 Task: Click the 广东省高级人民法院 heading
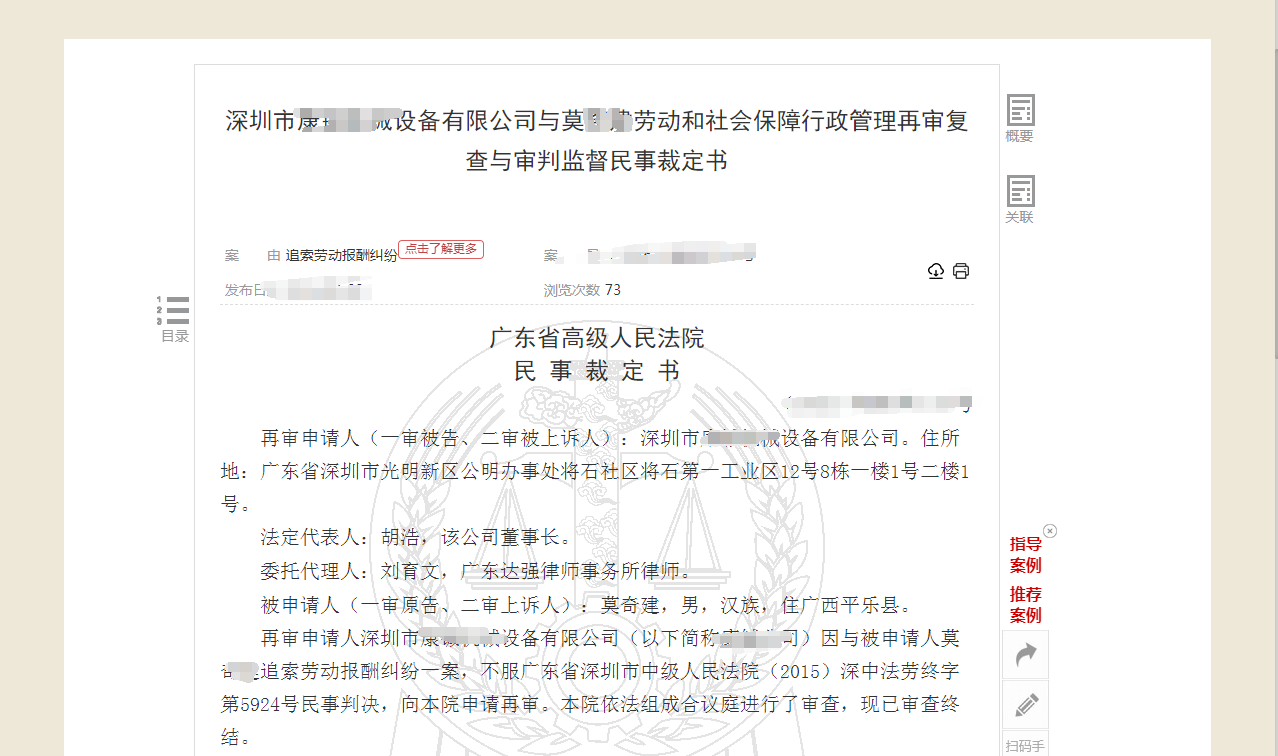597,338
